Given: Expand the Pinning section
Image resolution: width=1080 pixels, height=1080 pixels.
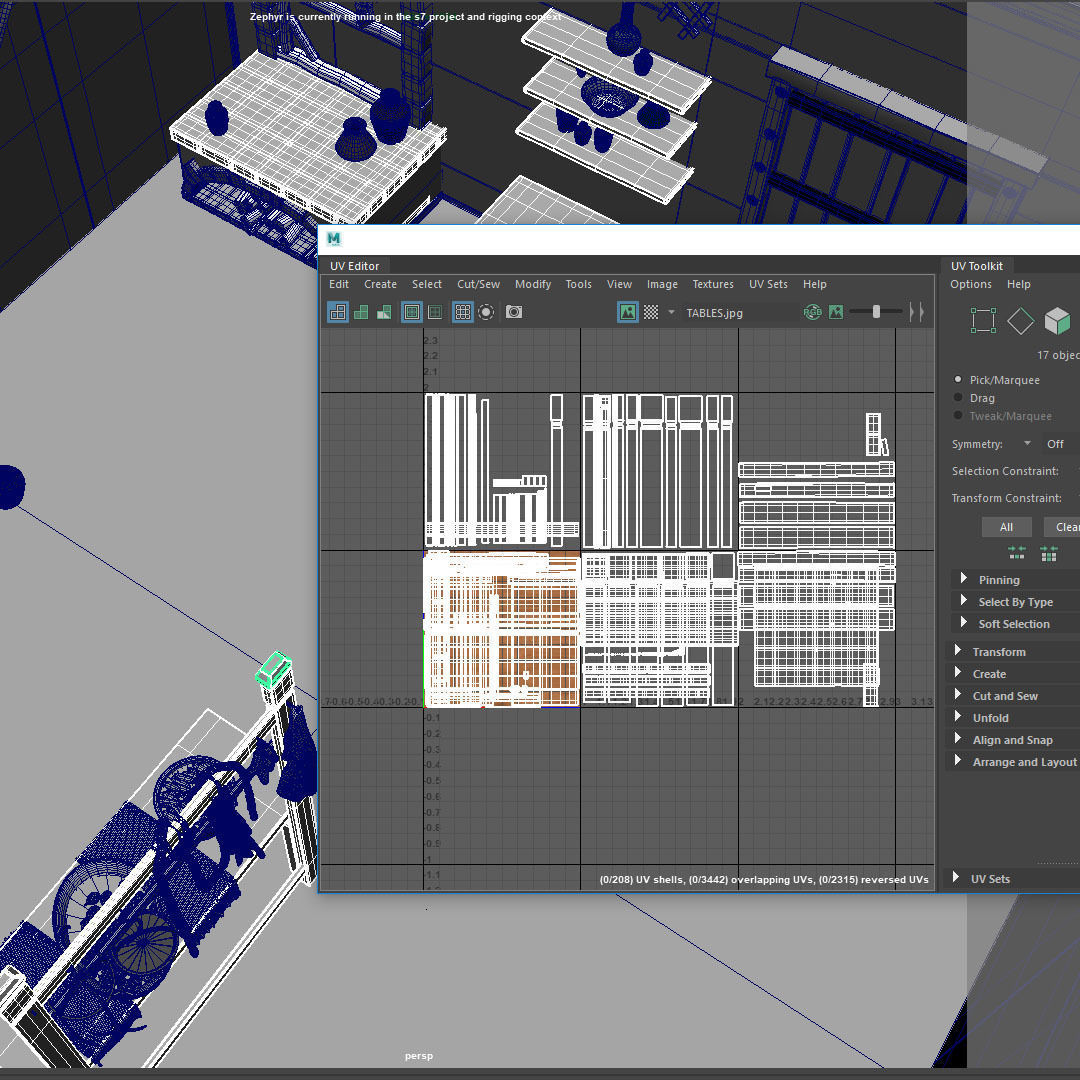Looking at the screenshot, I should tap(964, 579).
